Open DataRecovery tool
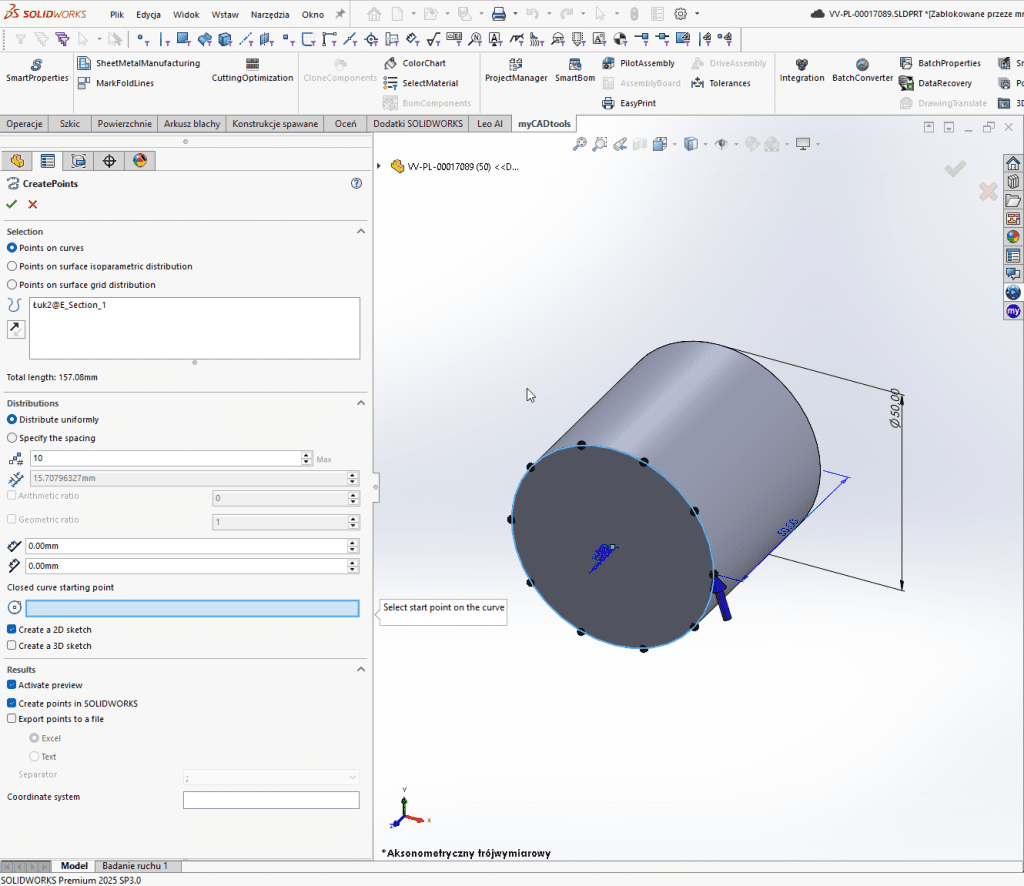1024x886 pixels. point(935,83)
